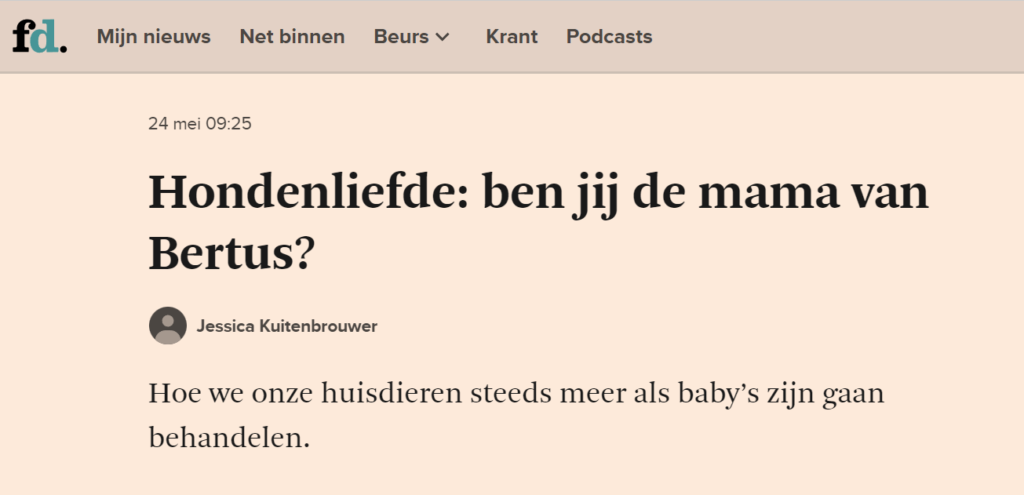Click the 09:25 publication time

point(229,123)
